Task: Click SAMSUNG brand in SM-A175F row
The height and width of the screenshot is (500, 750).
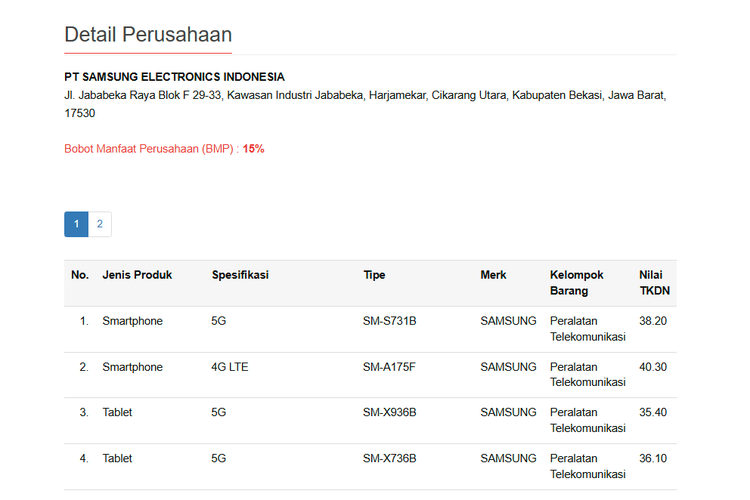Action: pyautogui.click(x=508, y=367)
